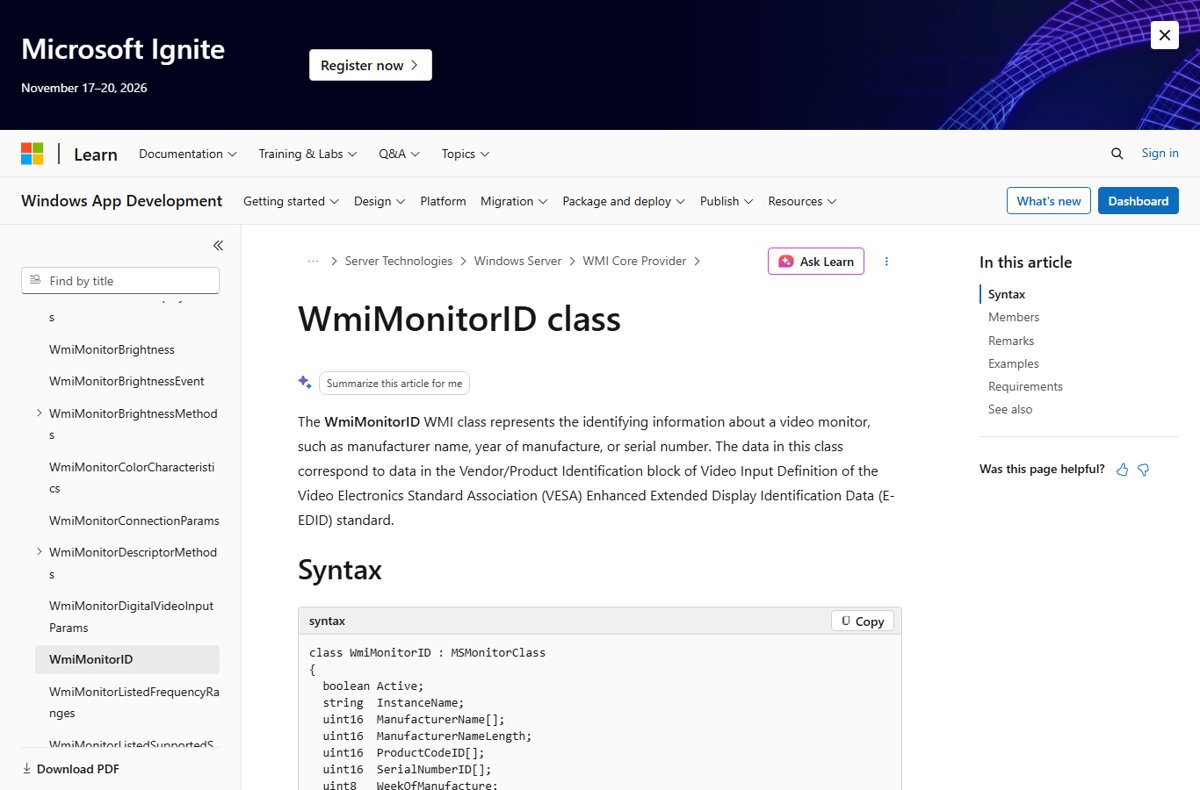
Task: Go to WMI Core Provider breadcrumb
Action: pos(635,261)
